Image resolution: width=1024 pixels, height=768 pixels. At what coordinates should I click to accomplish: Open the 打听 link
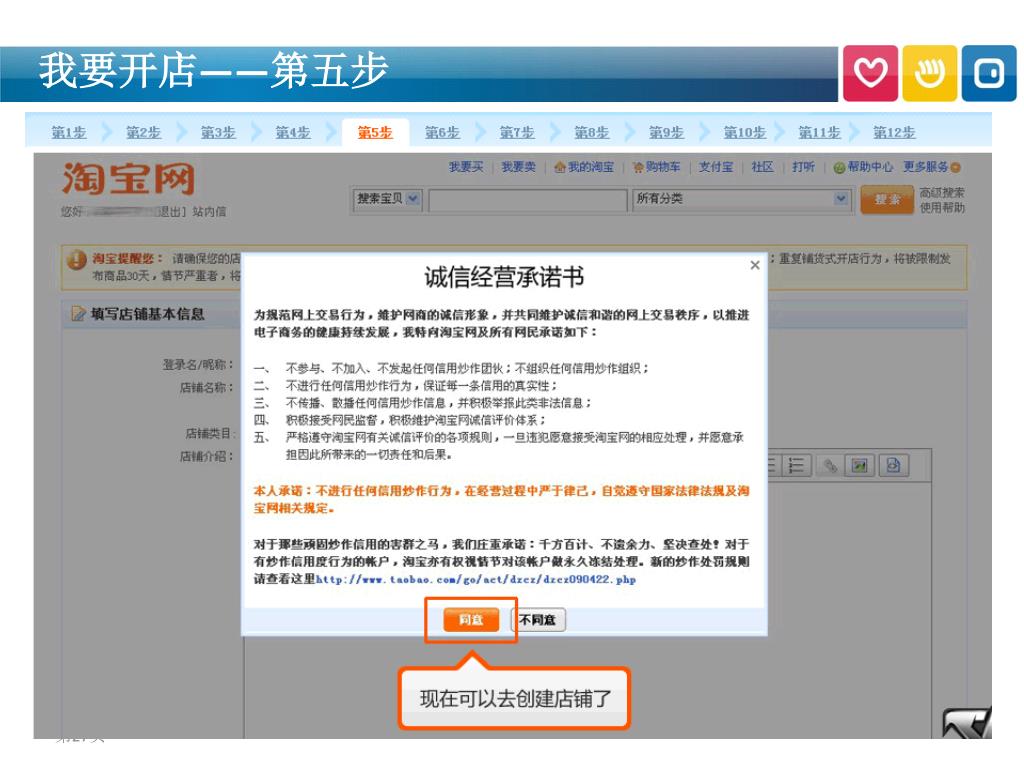pyautogui.click(x=803, y=167)
